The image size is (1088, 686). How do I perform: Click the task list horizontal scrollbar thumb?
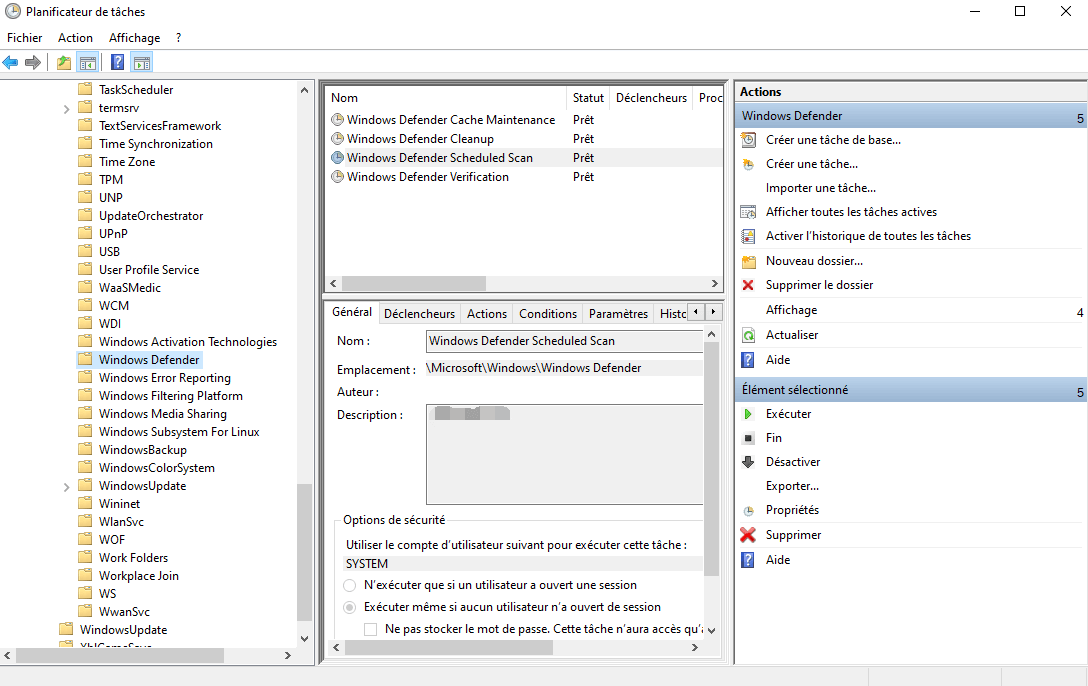tap(414, 284)
